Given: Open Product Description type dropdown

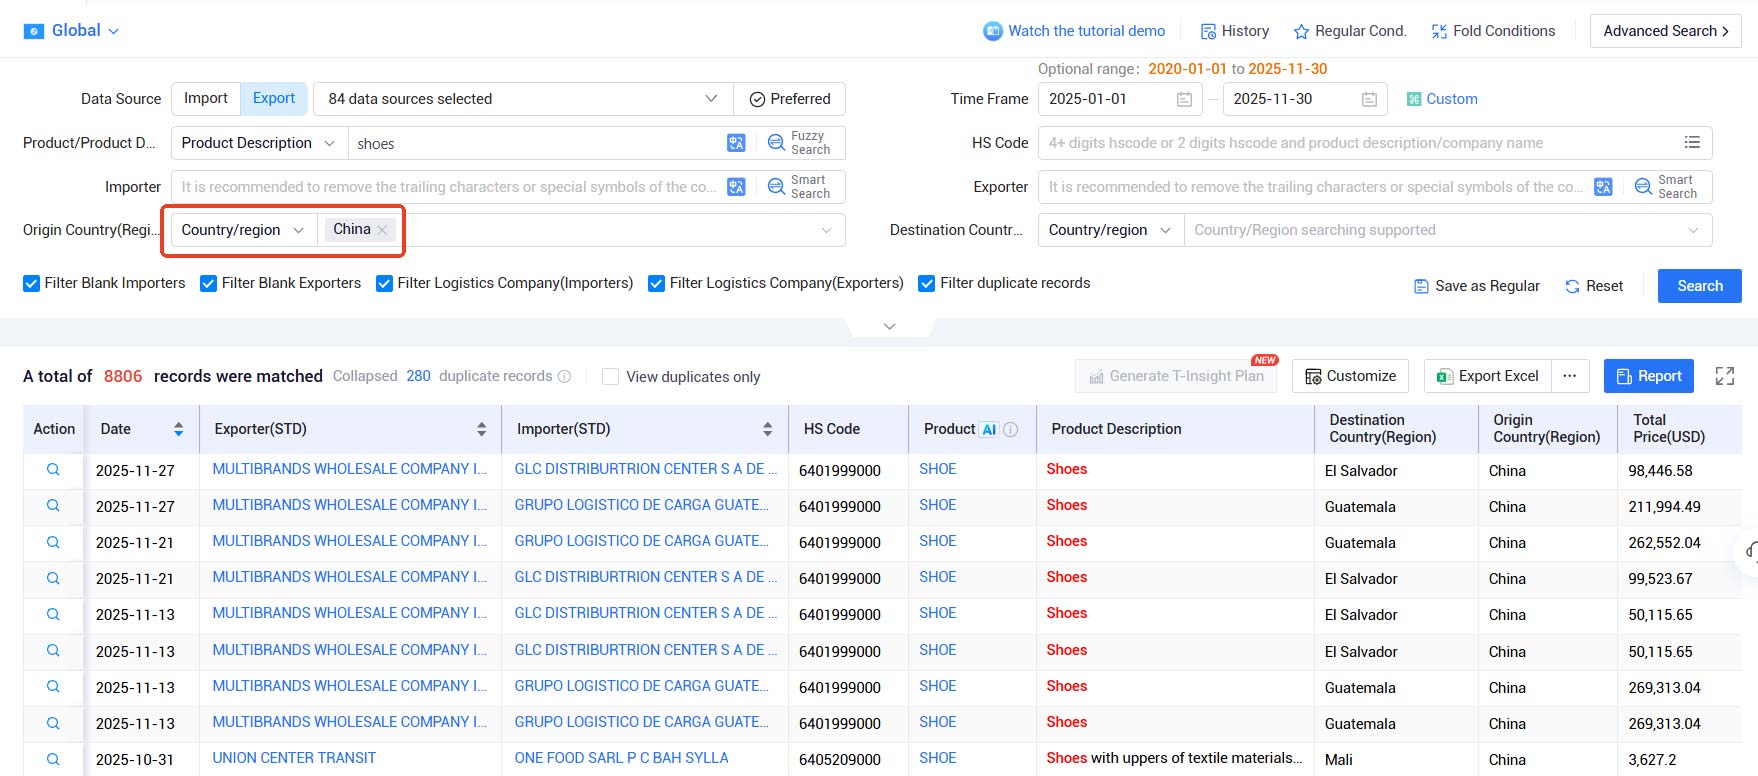Looking at the screenshot, I should coord(259,143).
